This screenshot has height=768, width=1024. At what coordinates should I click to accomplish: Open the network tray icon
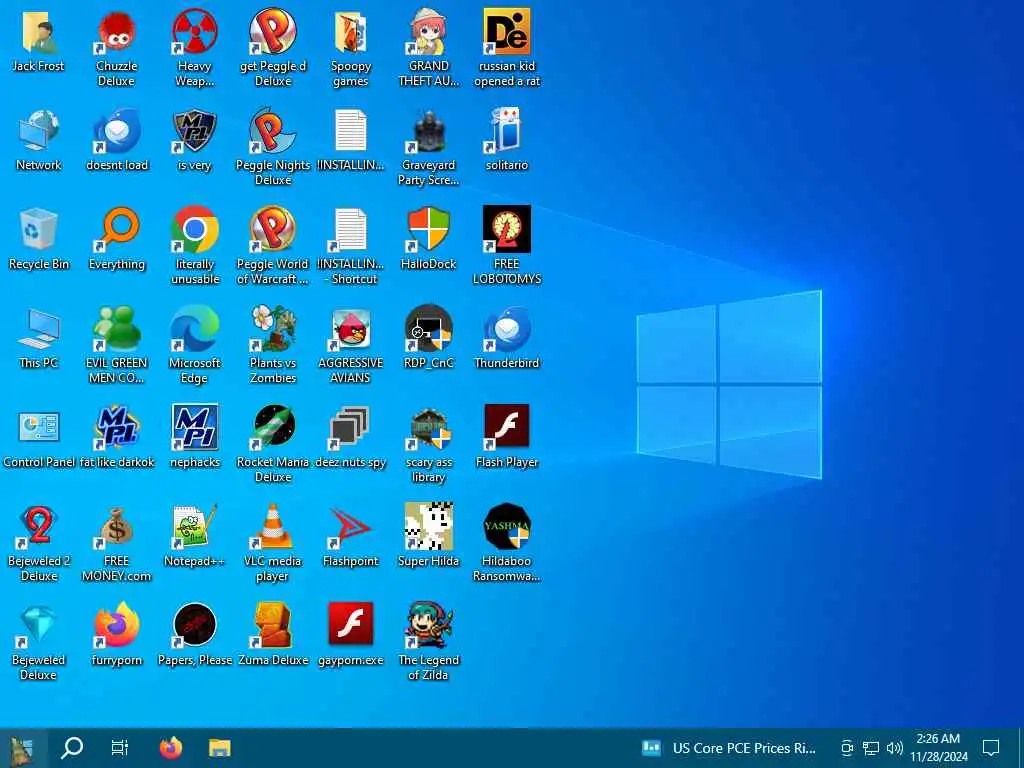[871, 748]
